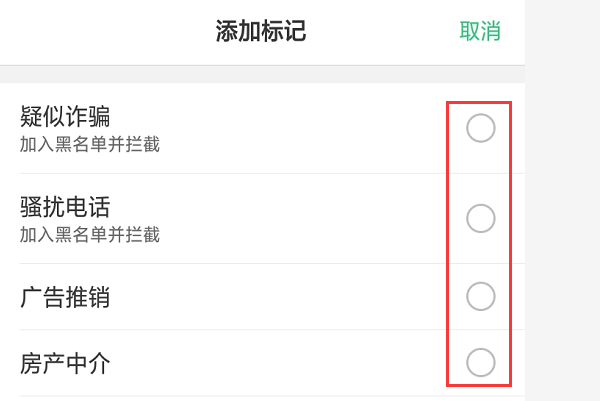The height and width of the screenshot is (401, 600).
Task: Choose the 广告推销 radio circle
Action: [481, 296]
